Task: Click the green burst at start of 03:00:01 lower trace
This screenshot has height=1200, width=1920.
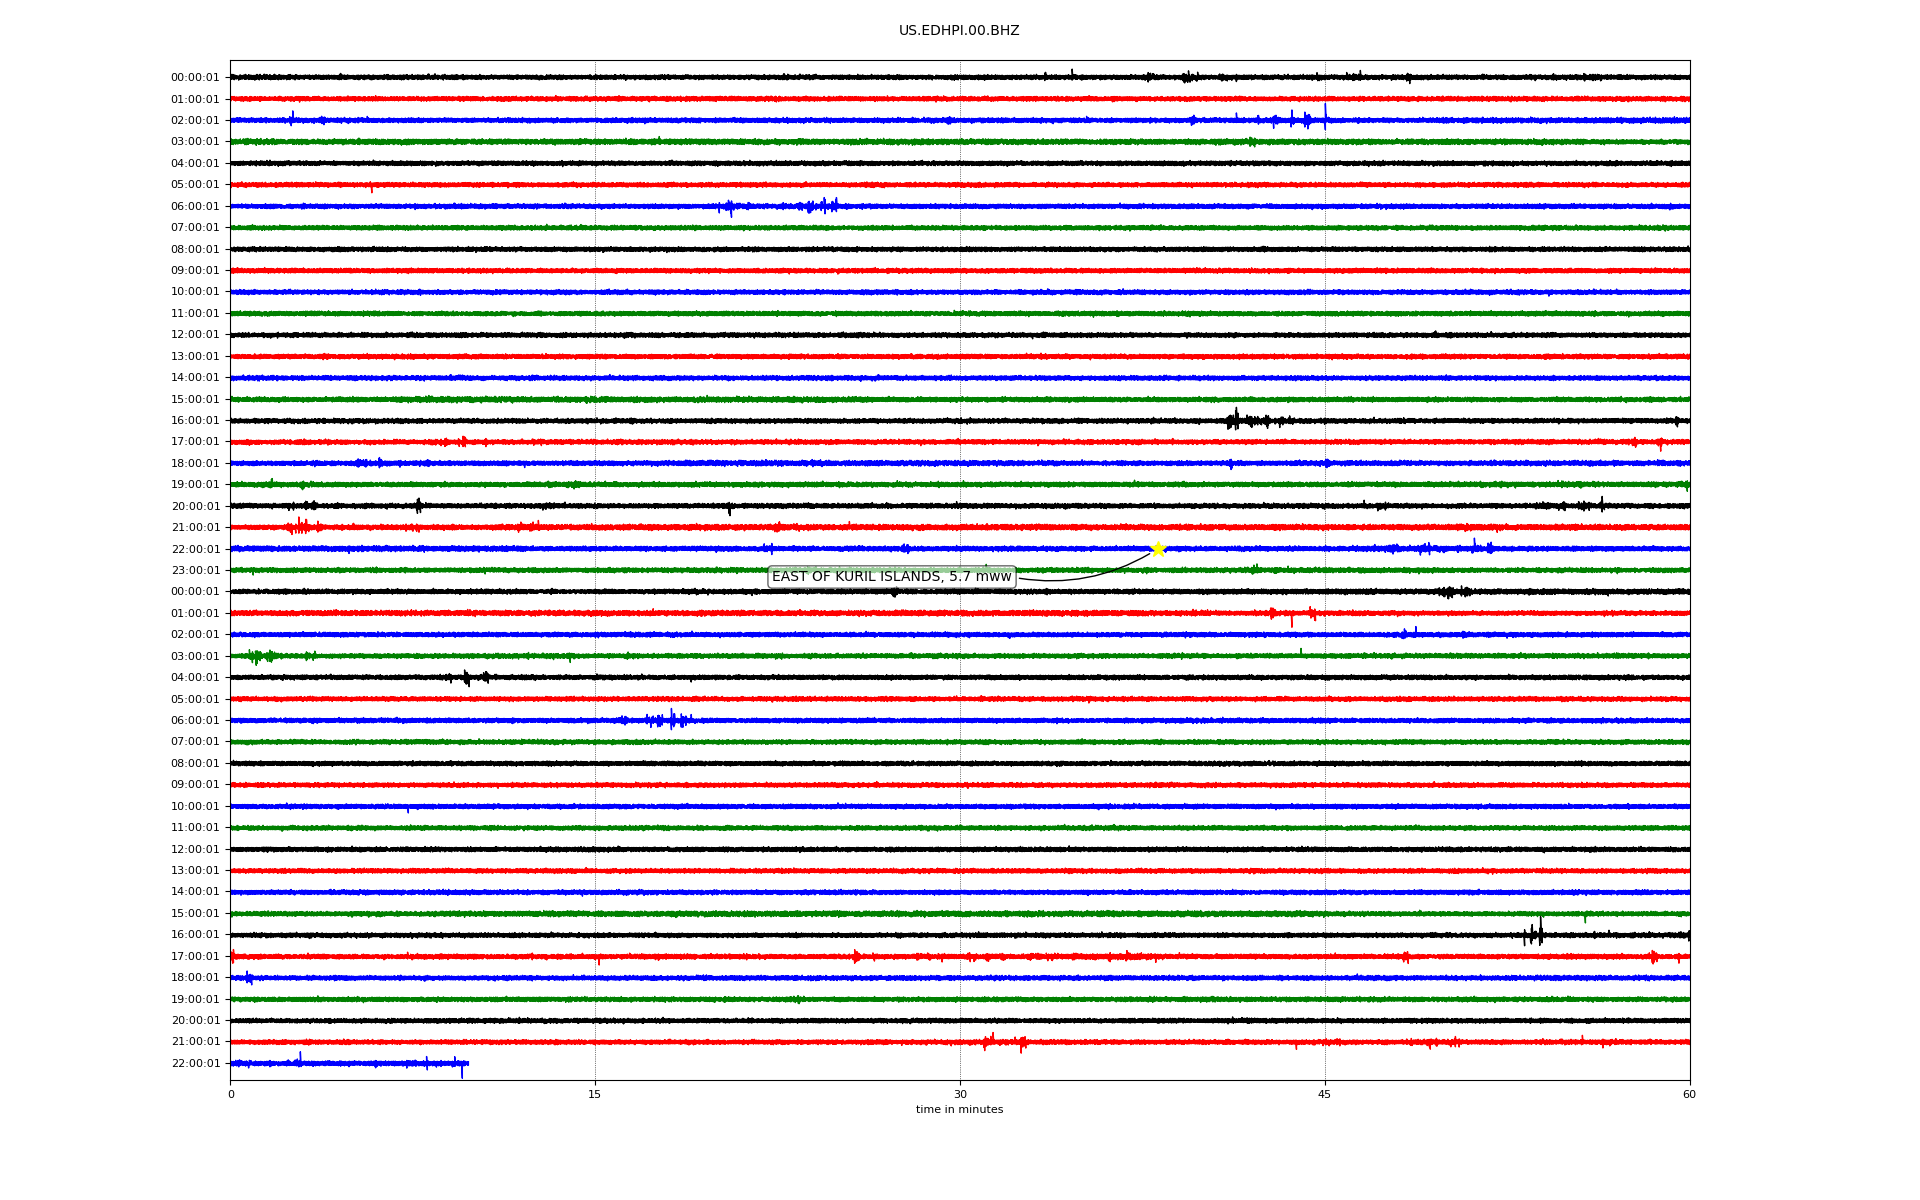Action: point(258,656)
